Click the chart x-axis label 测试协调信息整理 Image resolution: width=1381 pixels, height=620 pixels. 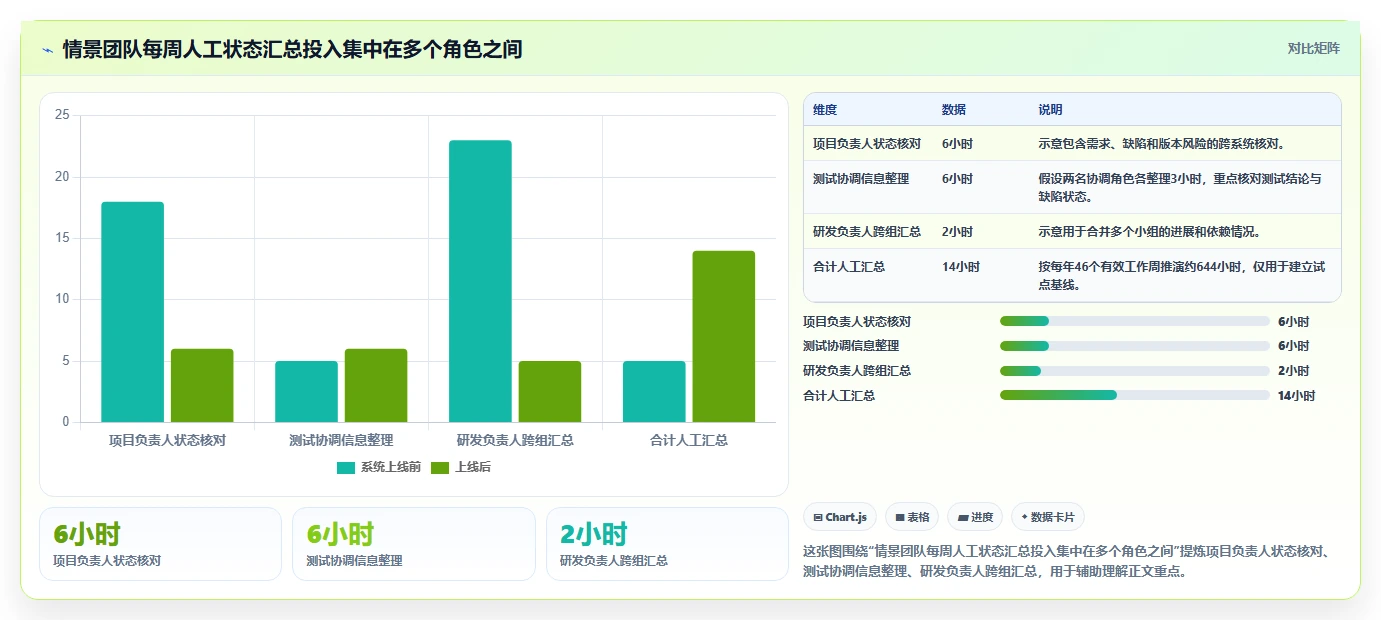[x=341, y=440]
